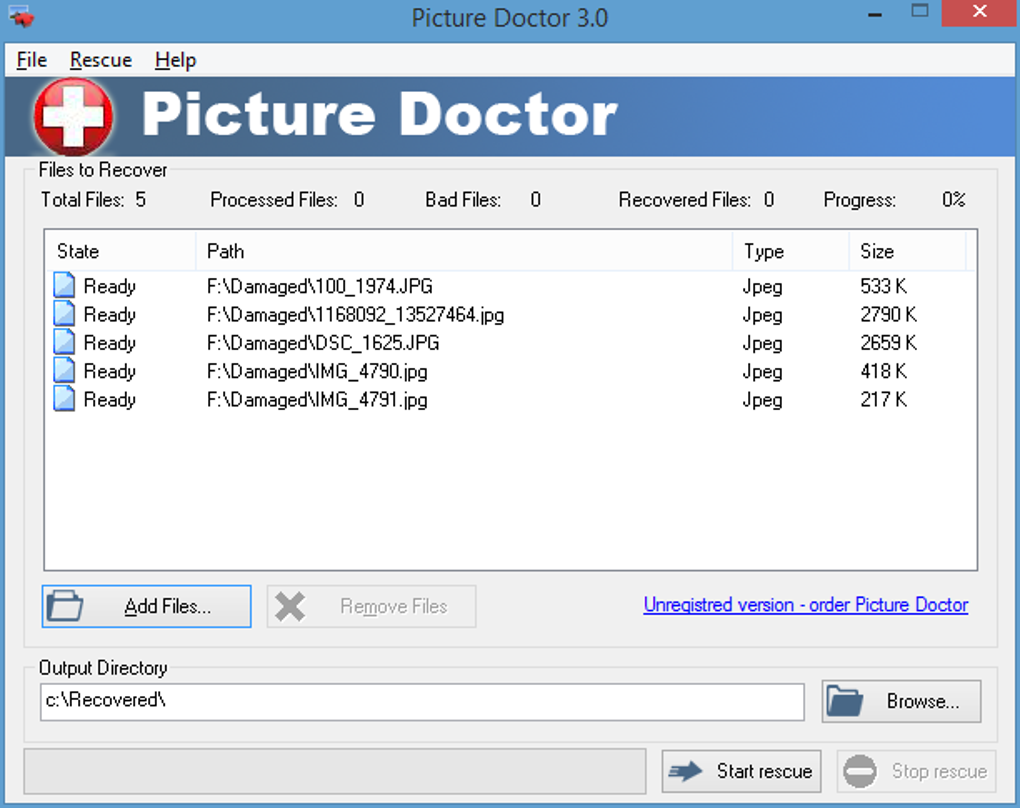The width and height of the screenshot is (1020, 808).
Task: Click the file icon for 1168092_13527464.jpg
Action: [64, 314]
